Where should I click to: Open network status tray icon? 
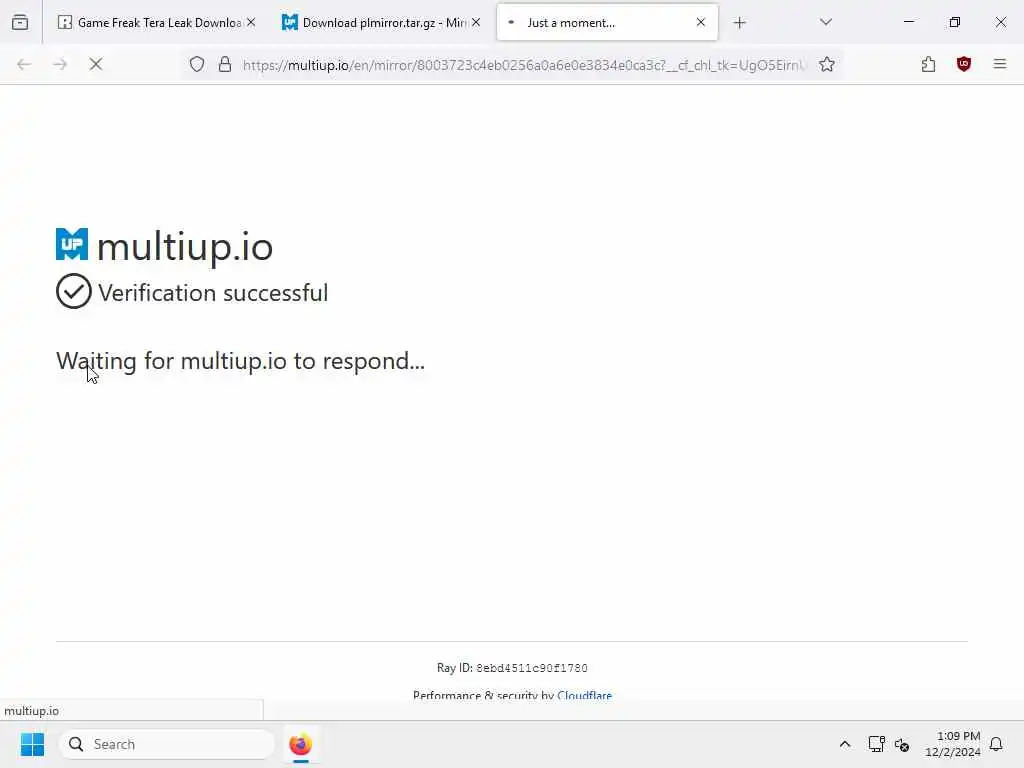876,744
